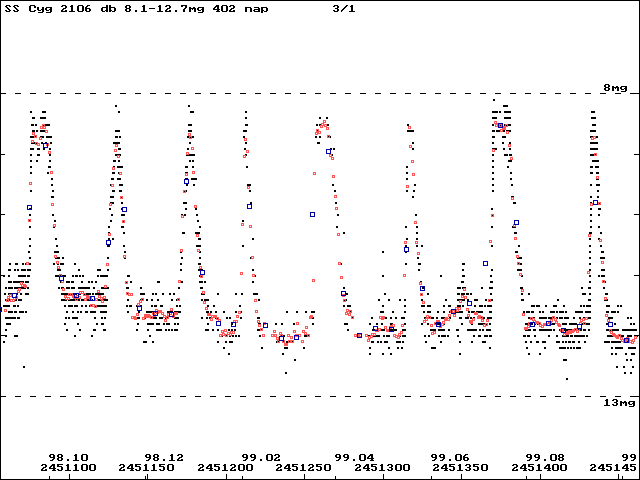This screenshot has width=640, height=480.
Task: Click the Julian date "2451200"
Action: [225, 468]
